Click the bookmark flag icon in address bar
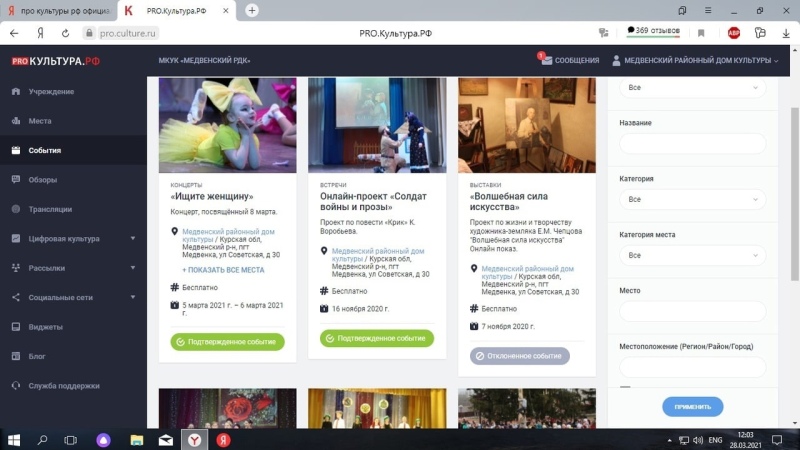The width and height of the screenshot is (800, 450). pyautogui.click(x=701, y=32)
